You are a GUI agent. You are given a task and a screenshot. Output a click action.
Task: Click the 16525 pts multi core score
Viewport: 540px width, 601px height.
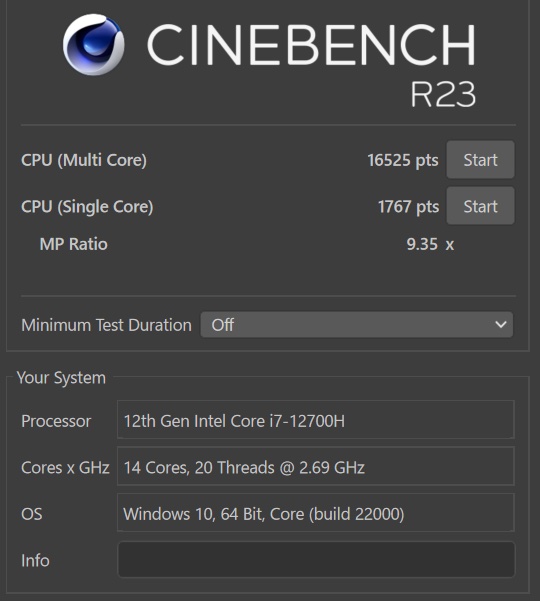pyautogui.click(x=403, y=160)
